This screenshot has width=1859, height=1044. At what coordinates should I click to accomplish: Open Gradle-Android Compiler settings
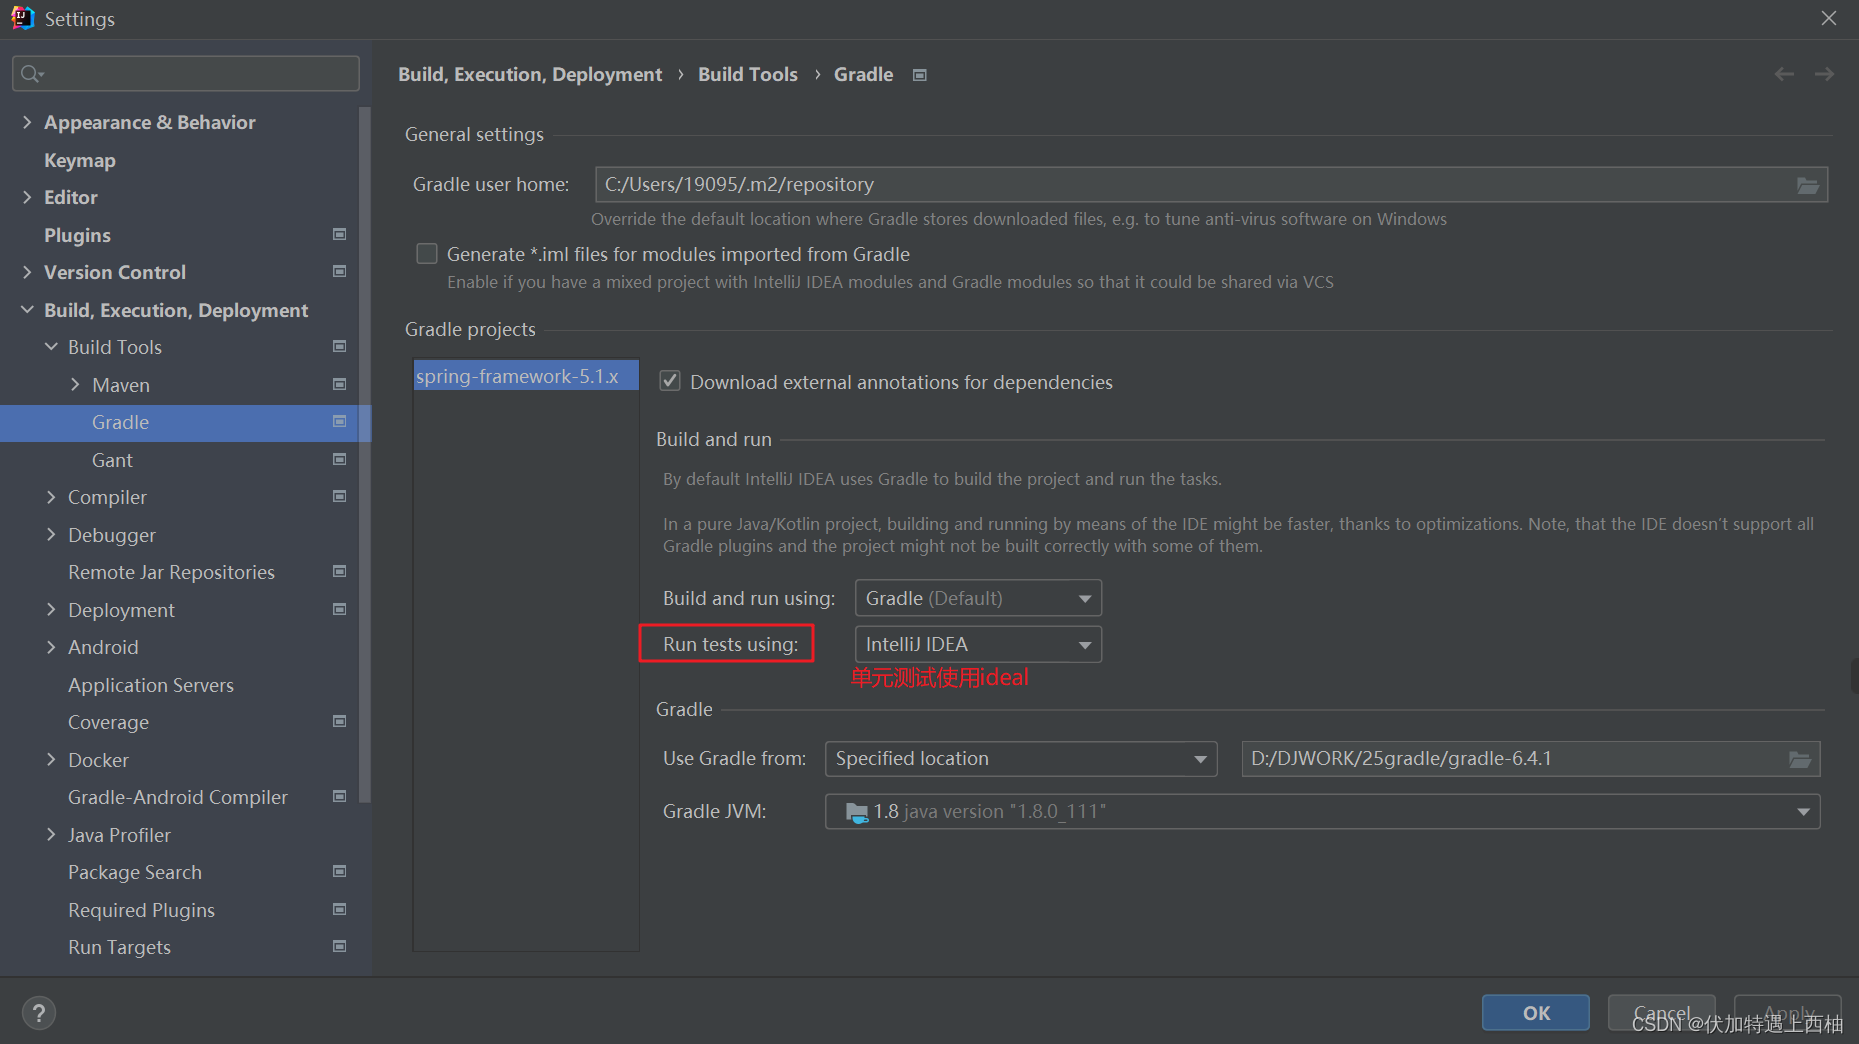point(178,797)
